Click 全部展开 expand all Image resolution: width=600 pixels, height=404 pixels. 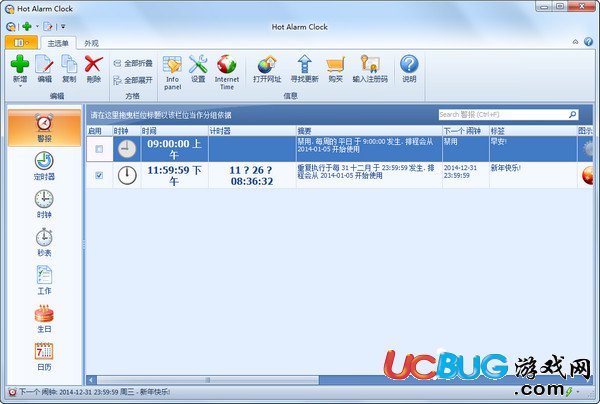tap(133, 80)
